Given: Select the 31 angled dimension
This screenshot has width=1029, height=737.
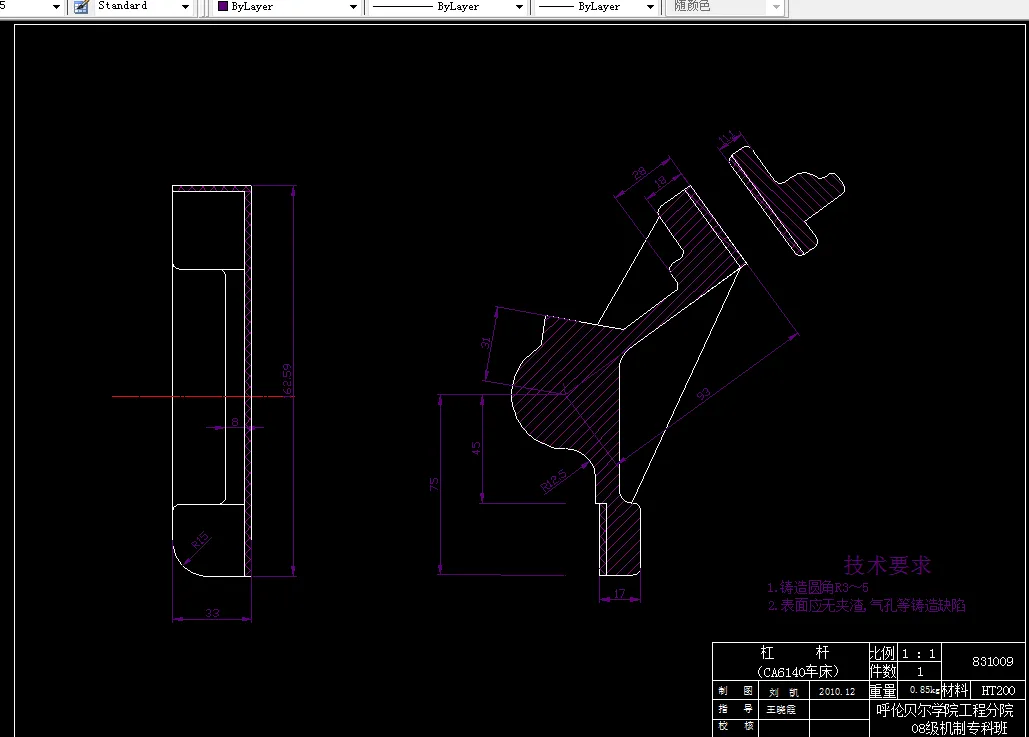Looking at the screenshot, I should coord(486,342).
